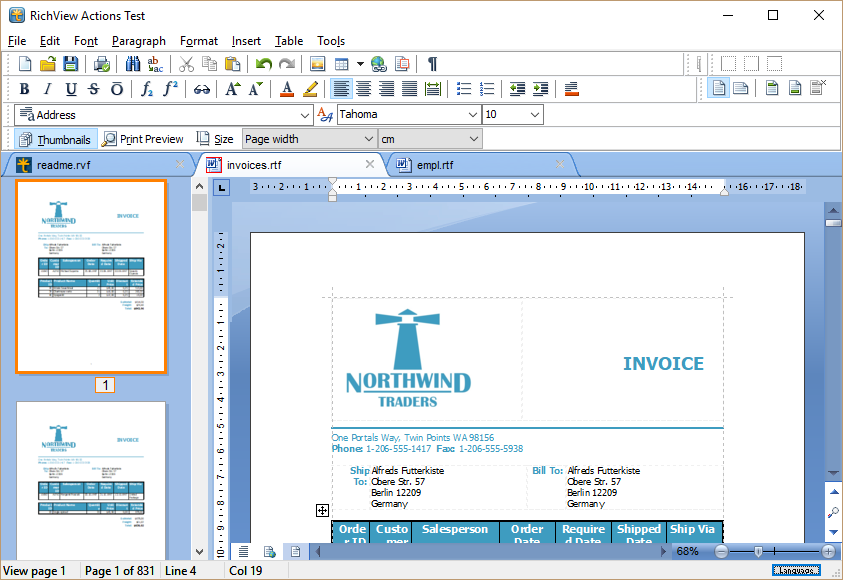
Task: Click the page Size button
Action: click(x=215, y=139)
